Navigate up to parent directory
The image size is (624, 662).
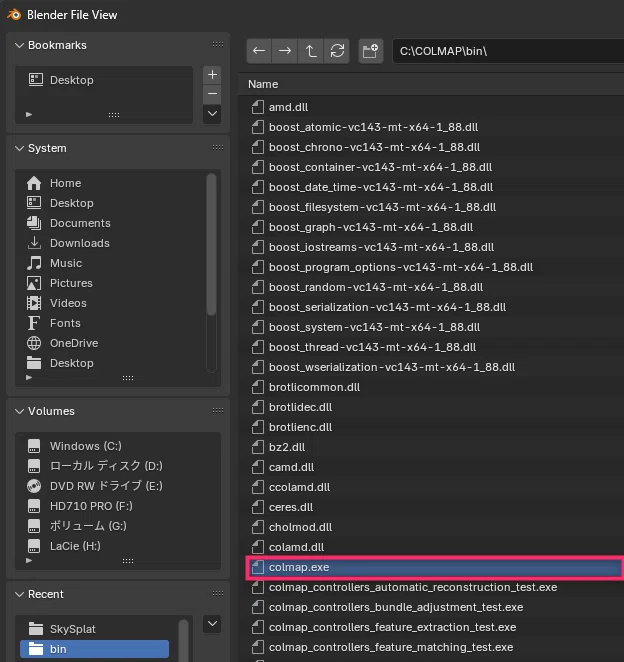(311, 51)
